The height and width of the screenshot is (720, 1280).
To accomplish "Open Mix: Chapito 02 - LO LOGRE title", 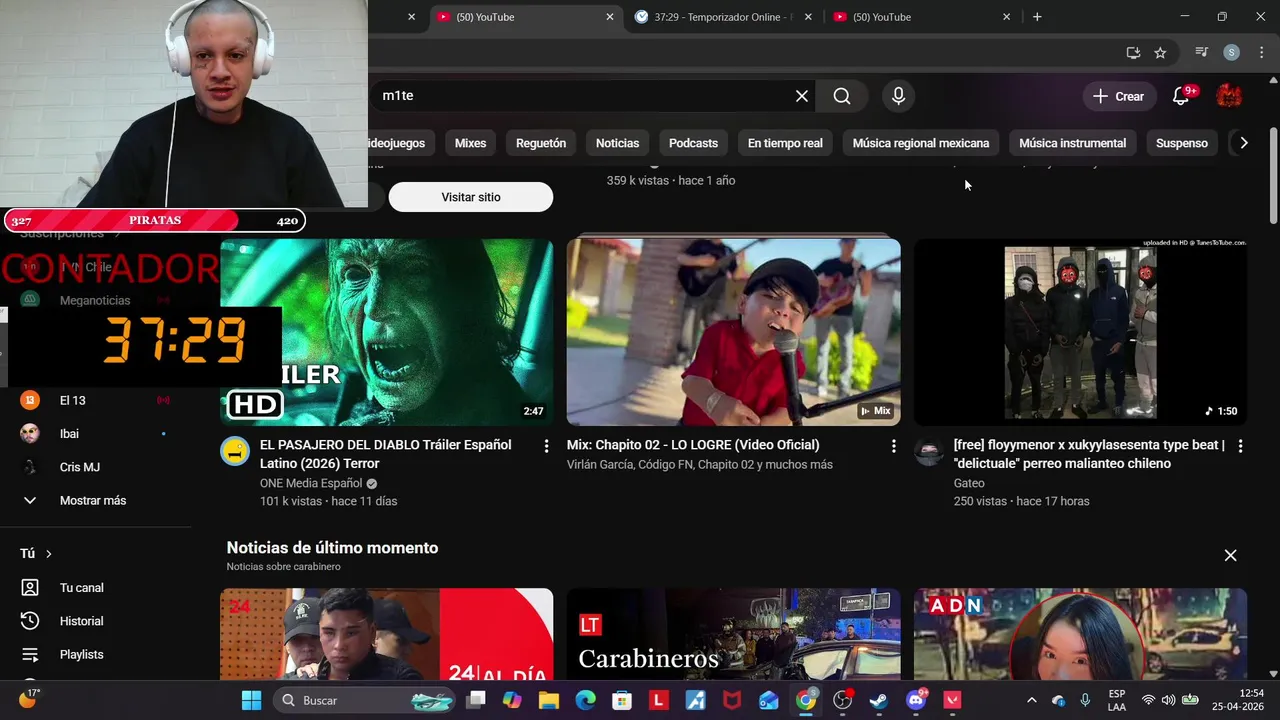I will click(693, 445).
